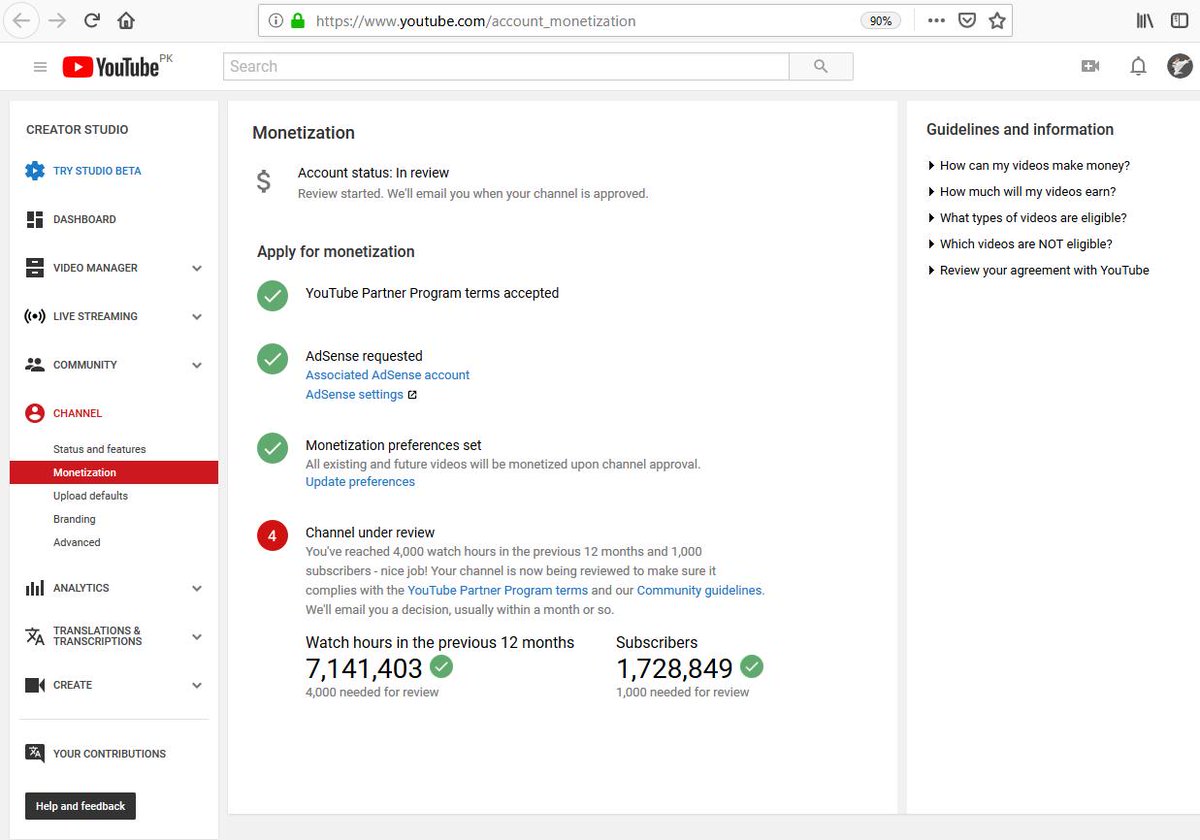Click the red step 4 badge
This screenshot has height=840, width=1200.
[272, 535]
